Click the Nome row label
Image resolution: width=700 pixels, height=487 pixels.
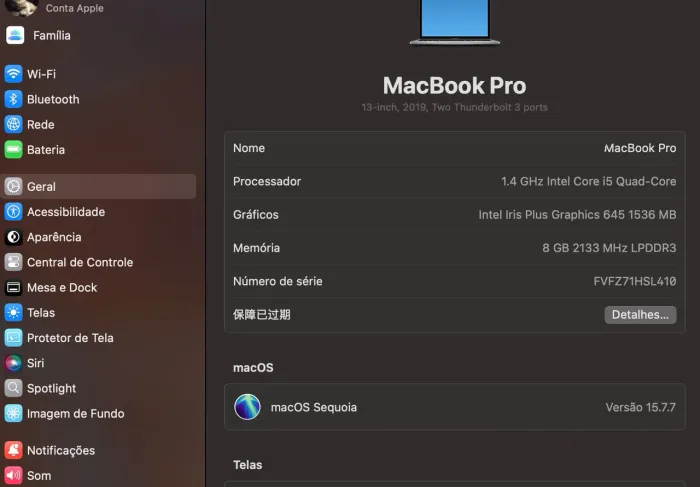tap(249, 148)
